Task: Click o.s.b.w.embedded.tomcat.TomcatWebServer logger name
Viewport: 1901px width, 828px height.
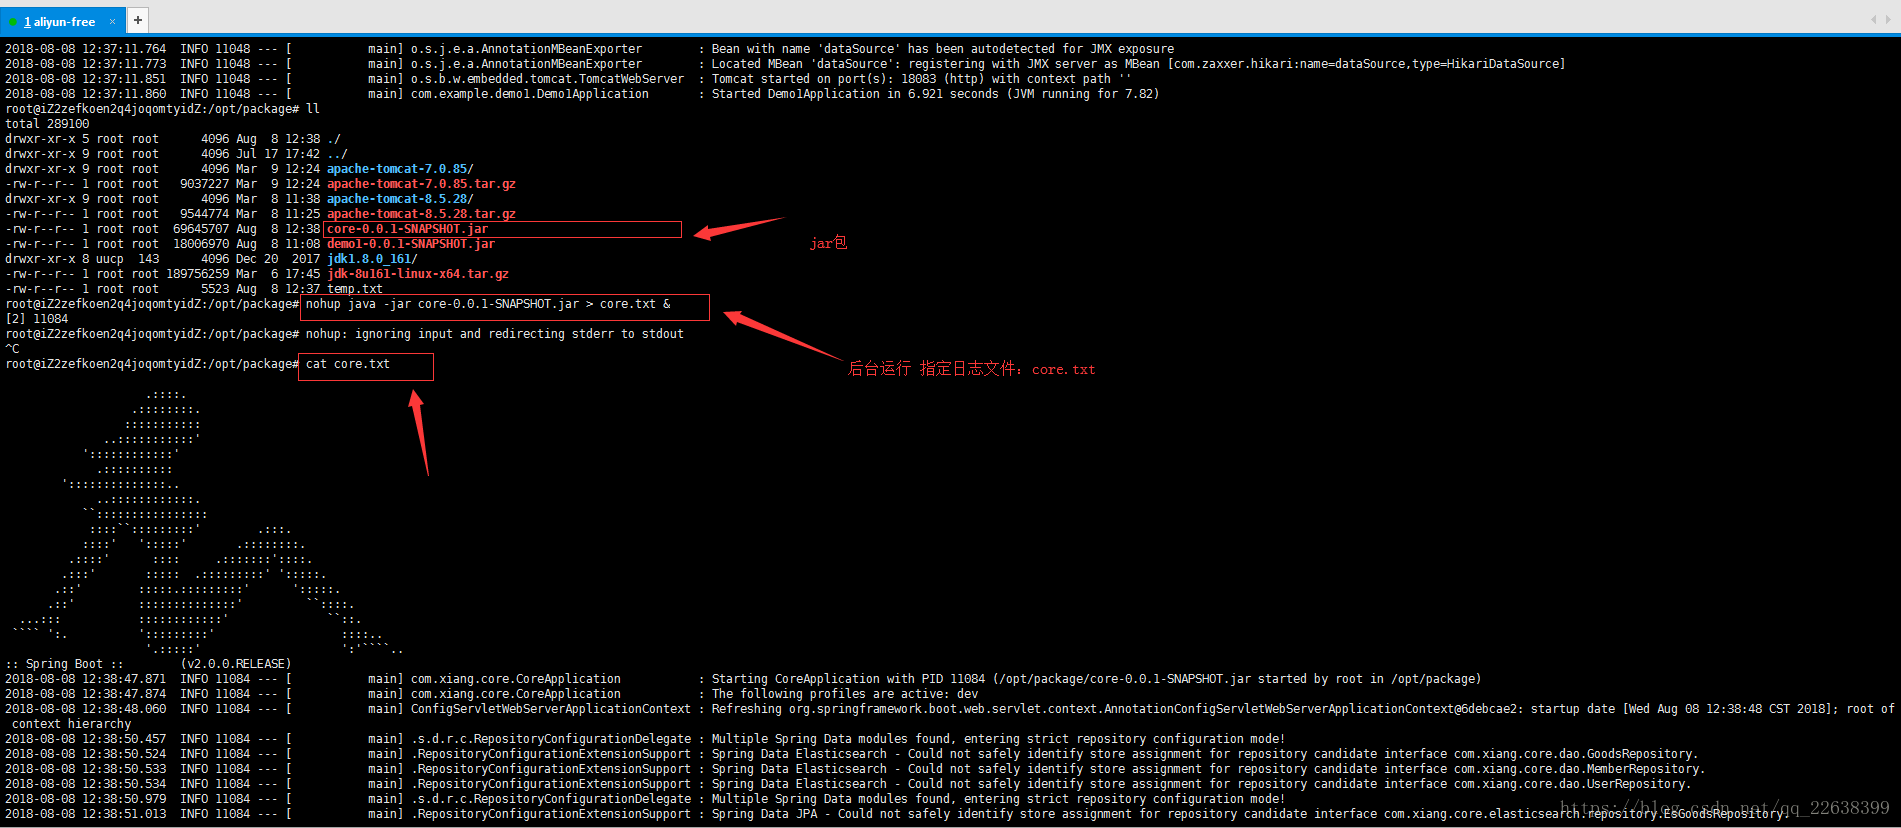Action: tap(548, 79)
